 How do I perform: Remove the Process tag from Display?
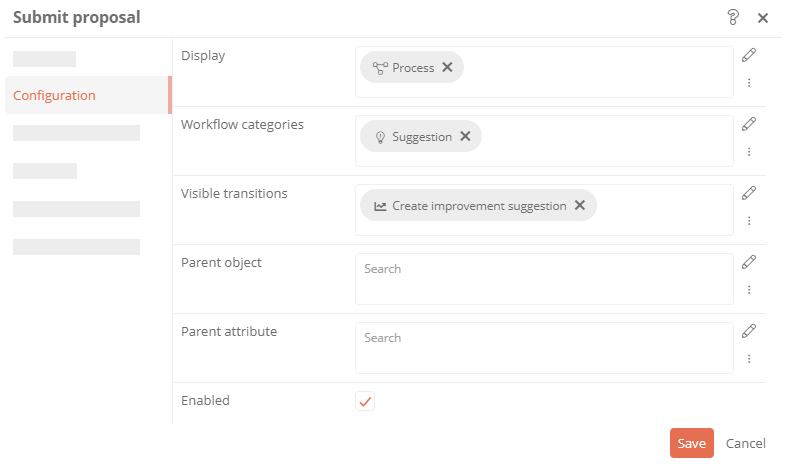pyautogui.click(x=447, y=67)
